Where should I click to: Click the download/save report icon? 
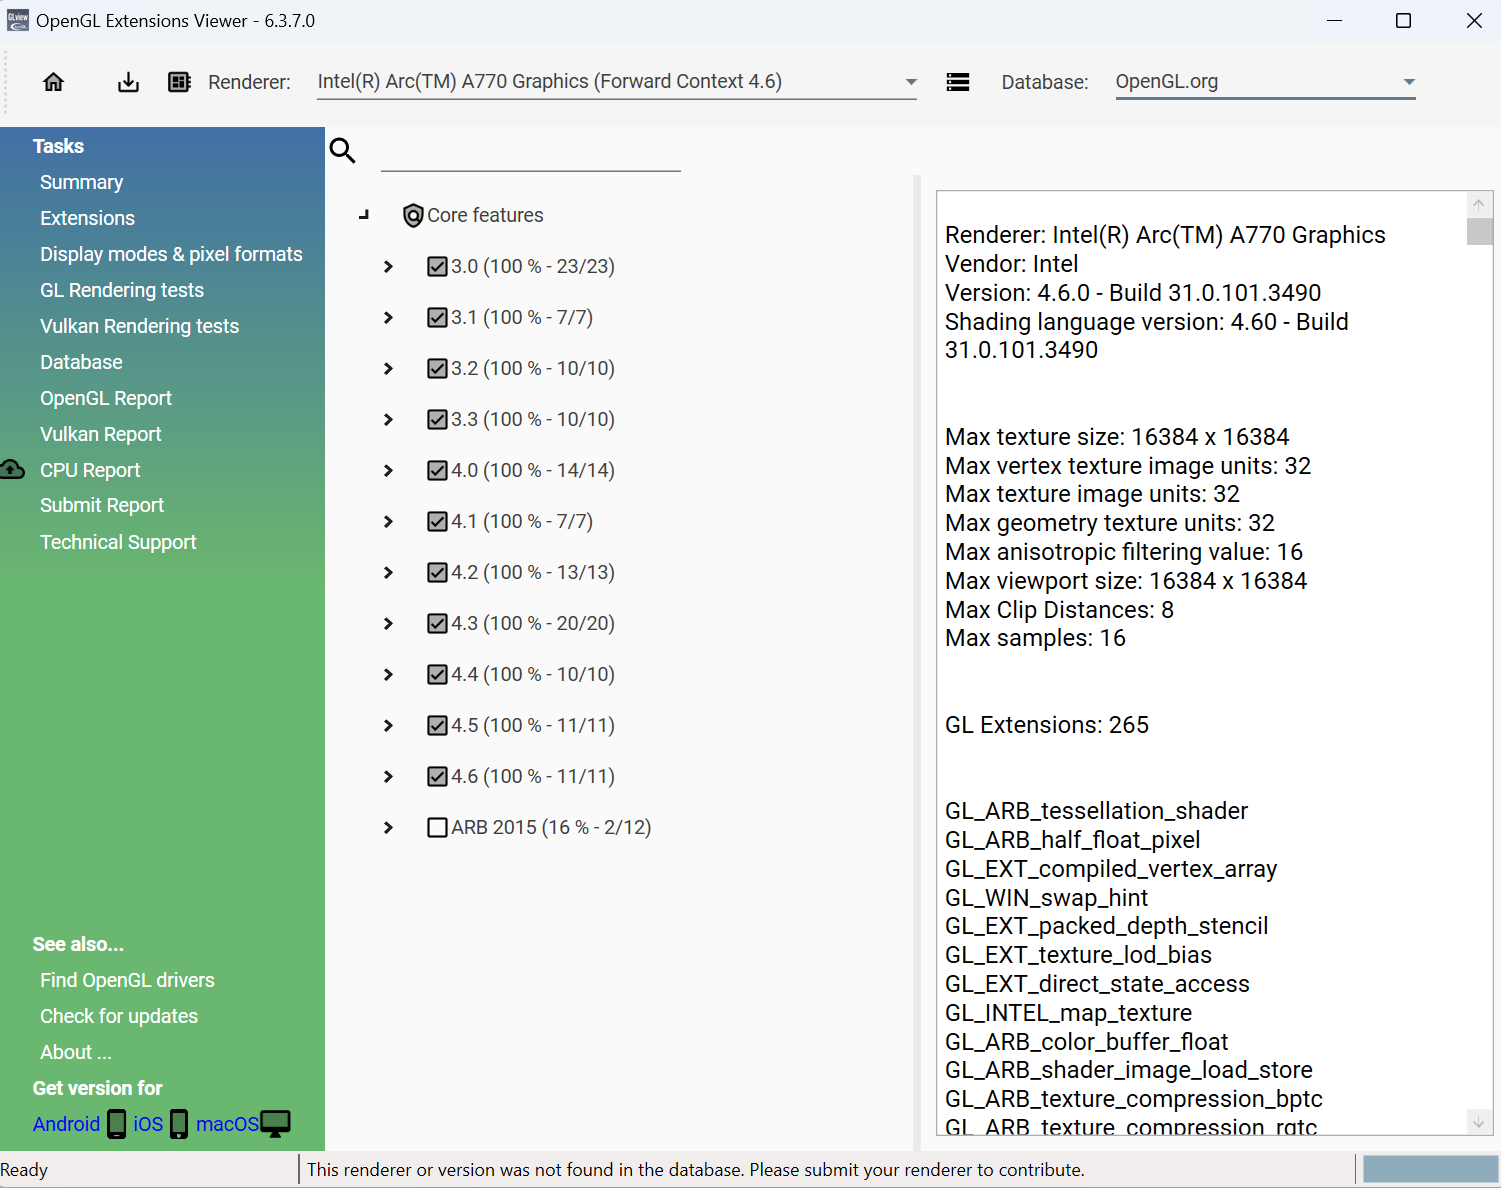click(x=128, y=82)
